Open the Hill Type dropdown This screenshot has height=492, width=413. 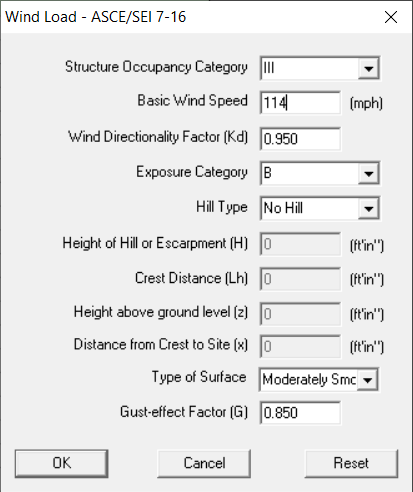(368, 209)
